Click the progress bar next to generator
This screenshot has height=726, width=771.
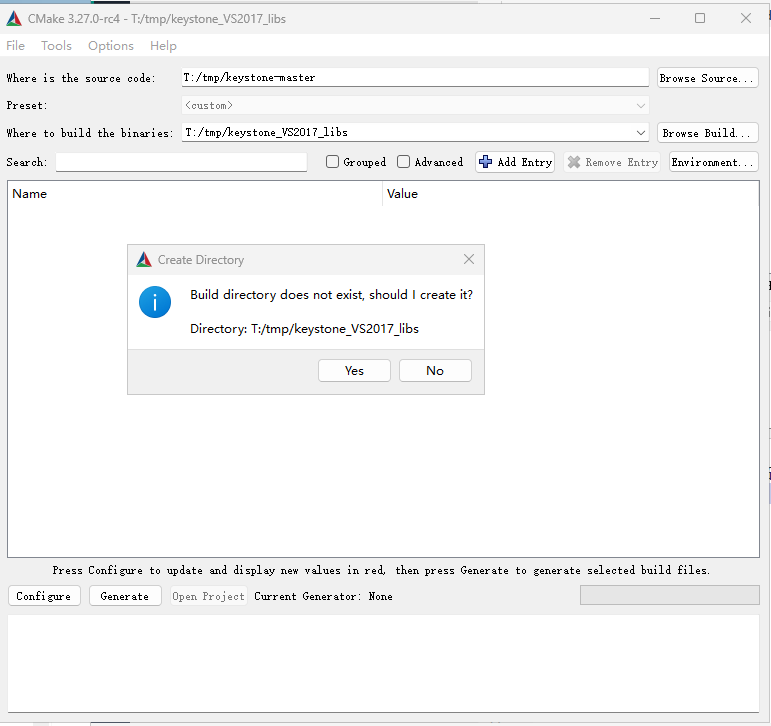pos(670,595)
